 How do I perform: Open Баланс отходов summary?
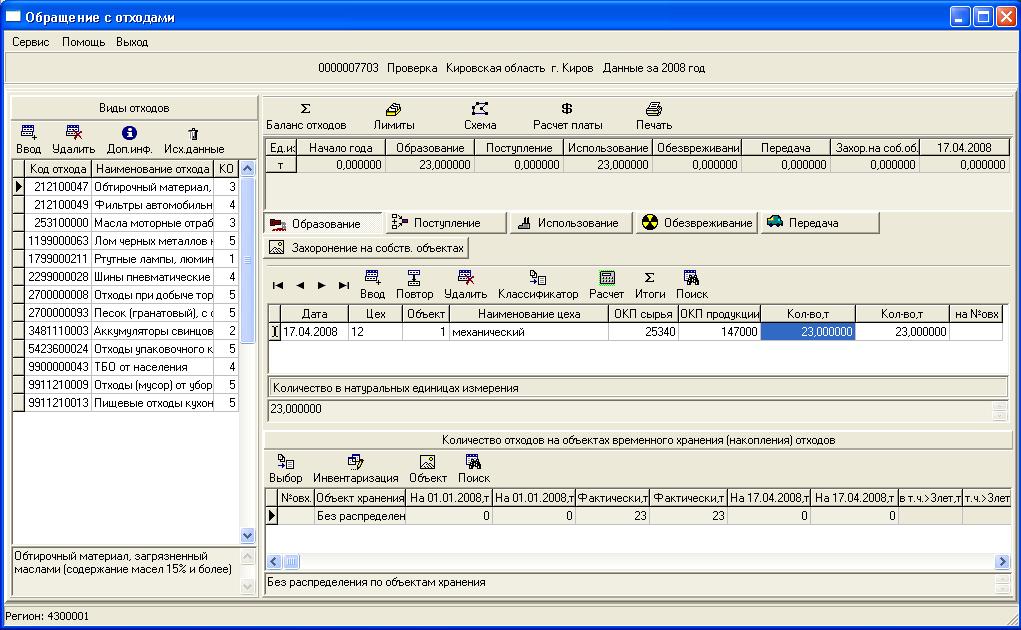(305, 116)
